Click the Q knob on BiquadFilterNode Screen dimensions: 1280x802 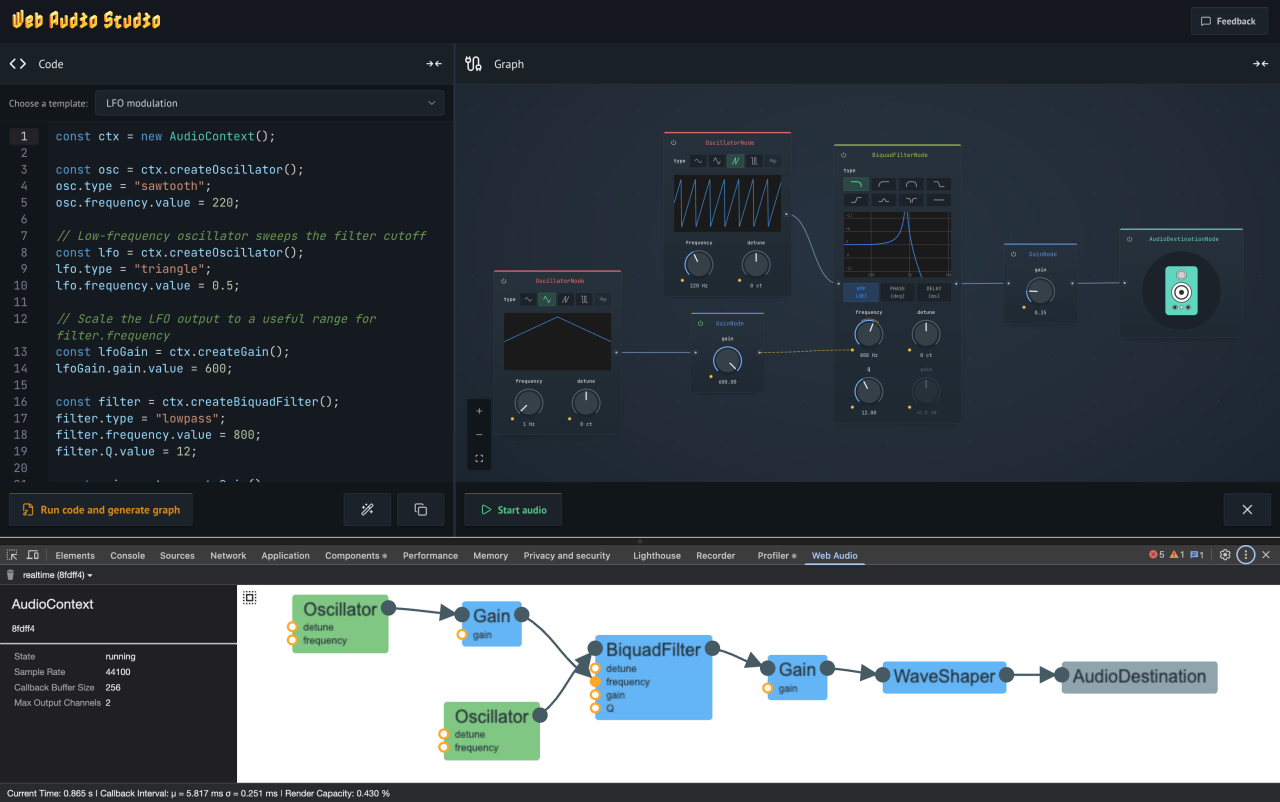[x=868, y=391]
